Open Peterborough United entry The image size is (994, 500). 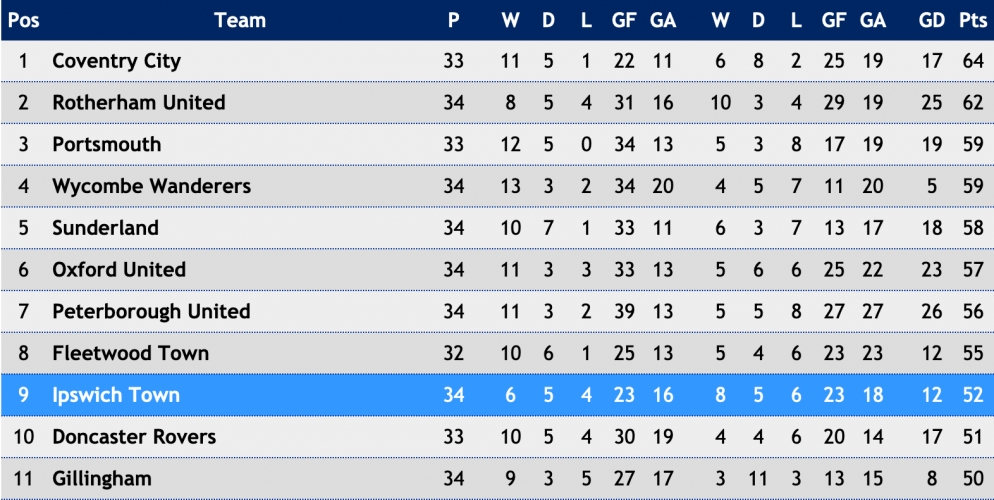click(151, 311)
